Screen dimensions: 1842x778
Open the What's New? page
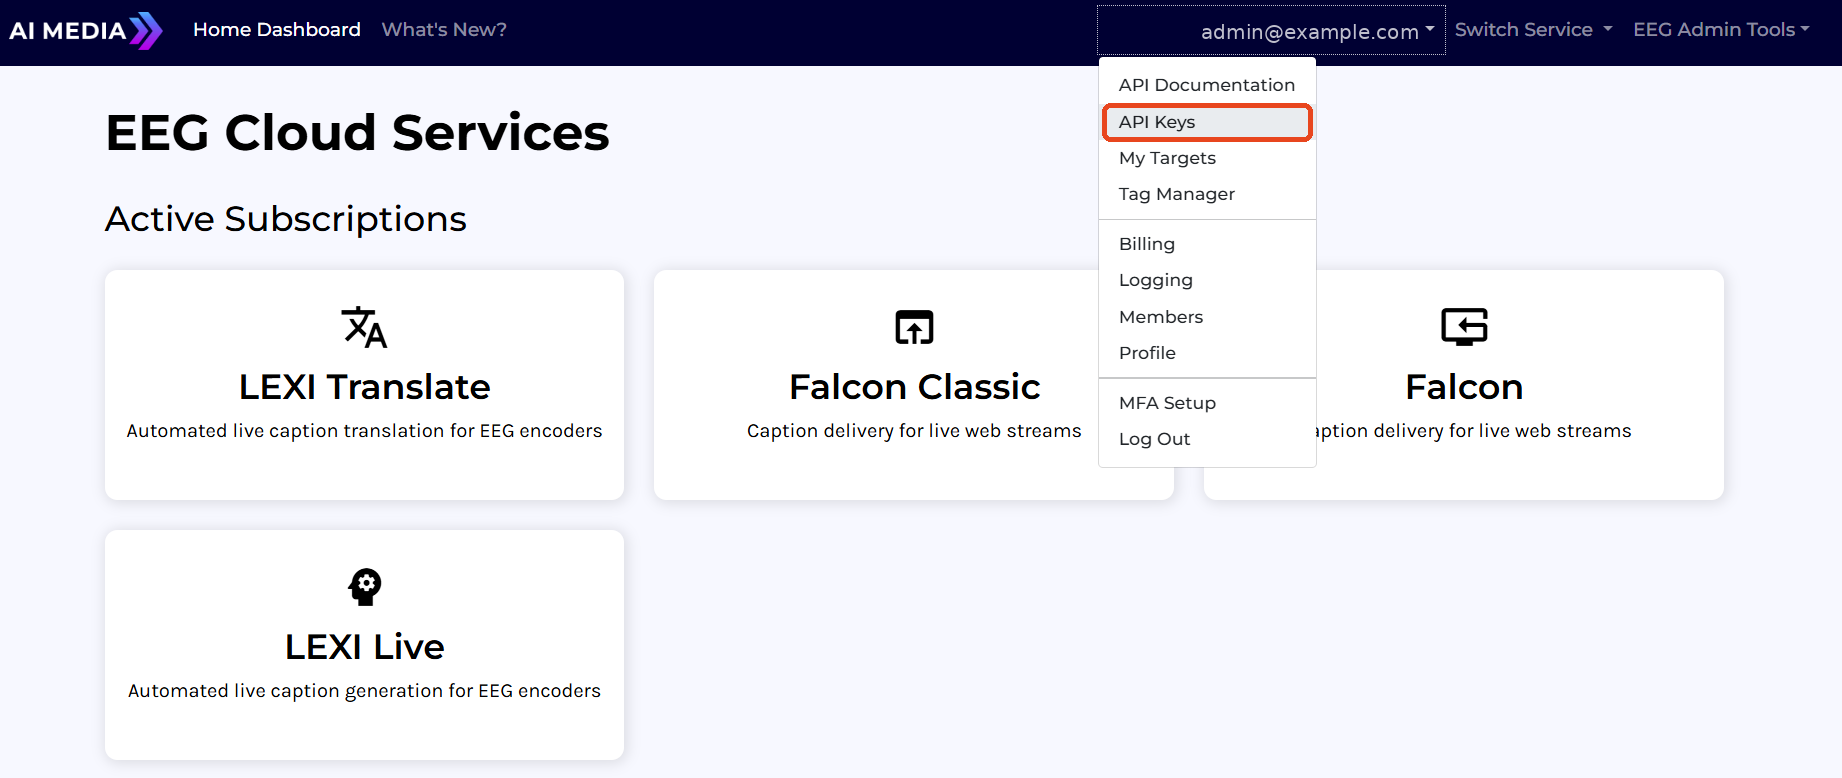[444, 30]
